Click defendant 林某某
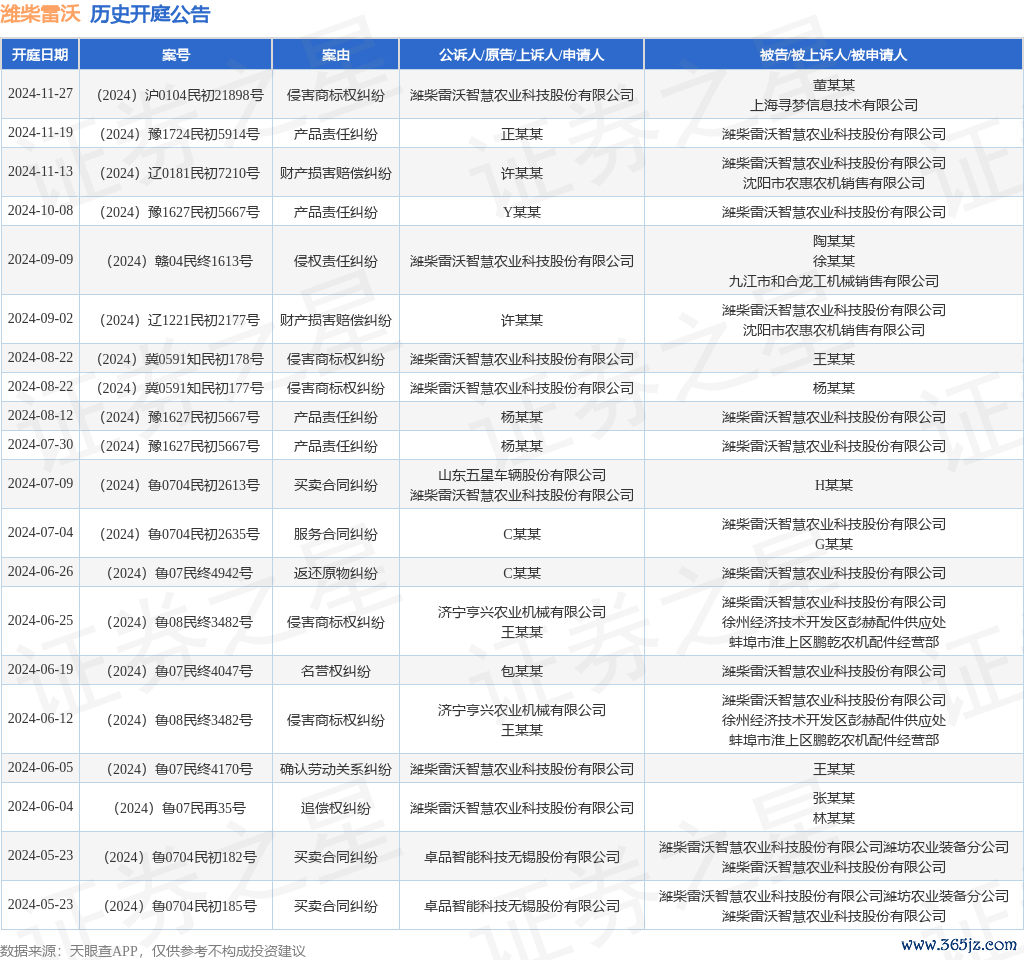 pyautogui.click(x=834, y=818)
